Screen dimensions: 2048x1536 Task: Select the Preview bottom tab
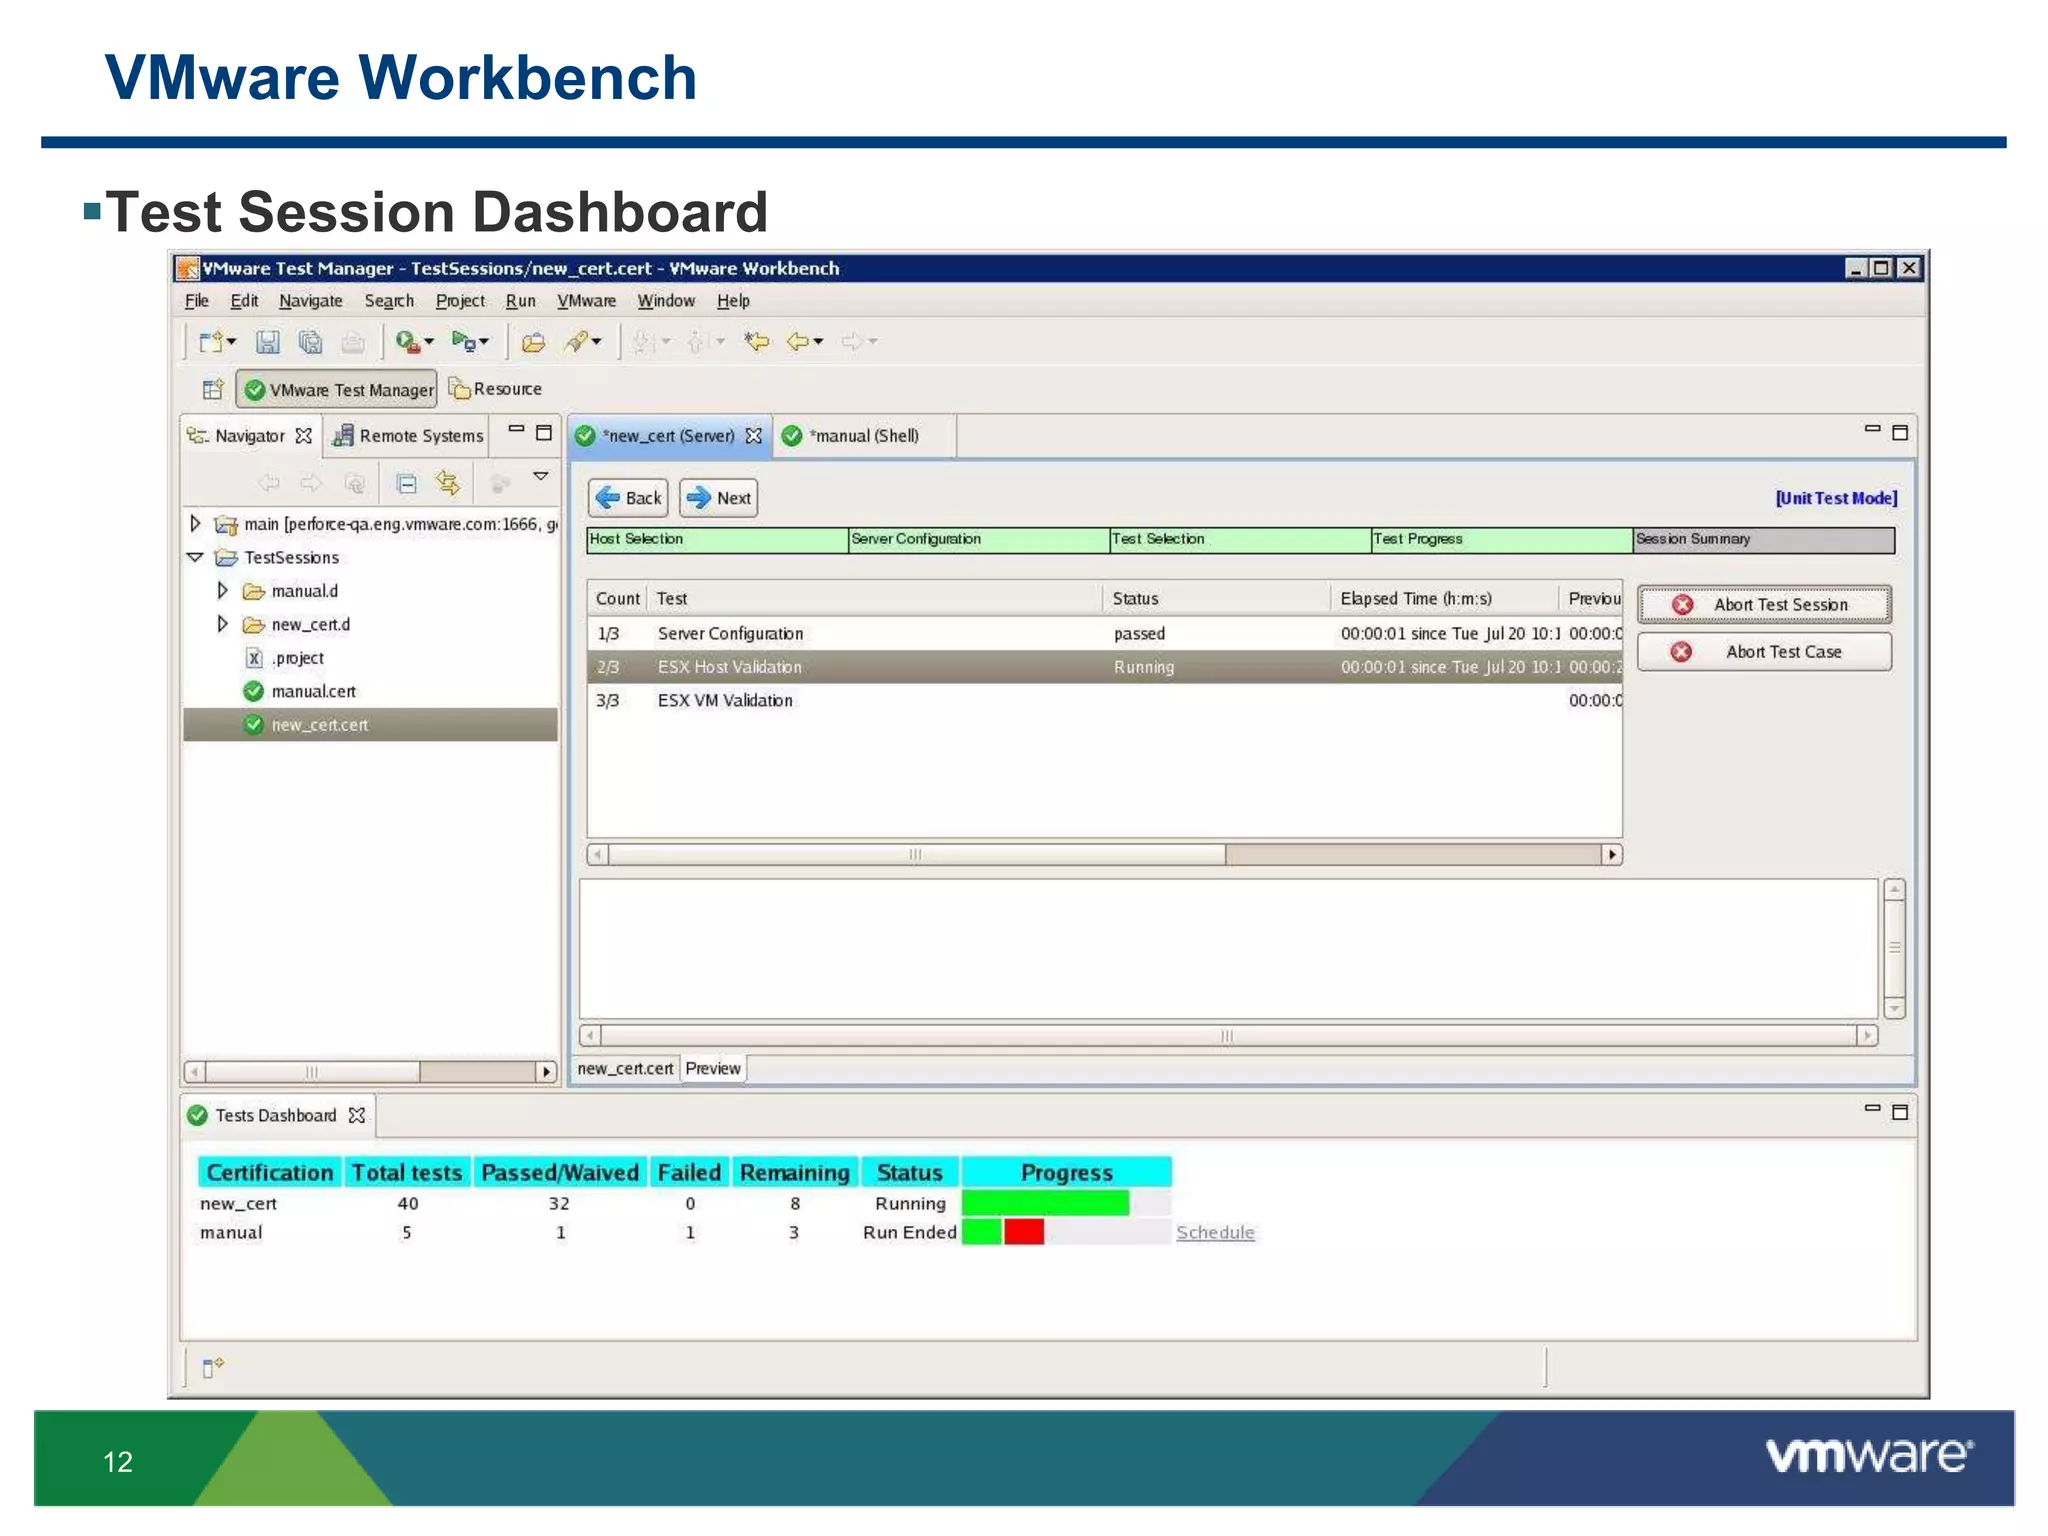713,1068
